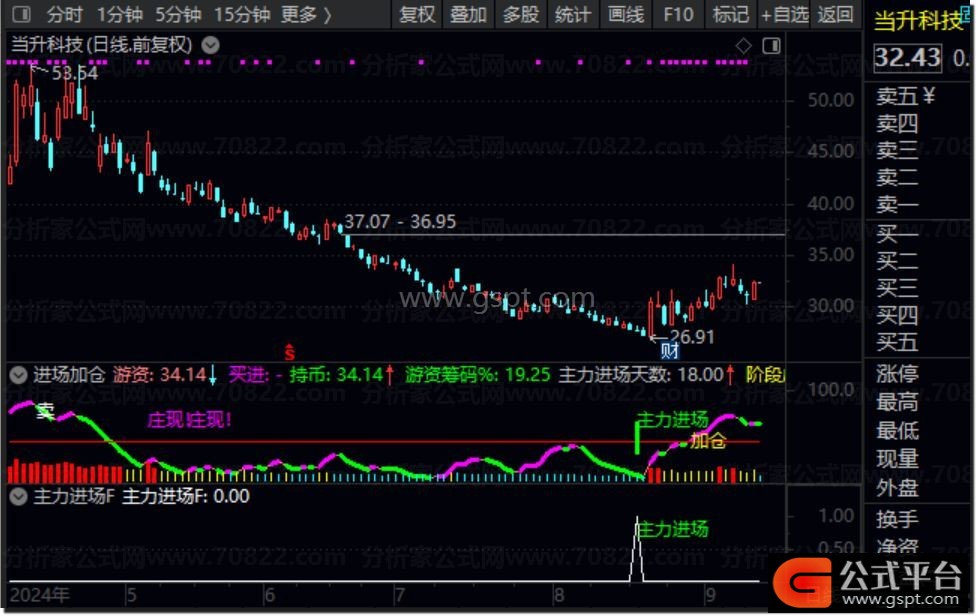Click the 现量 current volume label
Viewport: 978px width, 616px height.
pyautogui.click(x=897, y=459)
